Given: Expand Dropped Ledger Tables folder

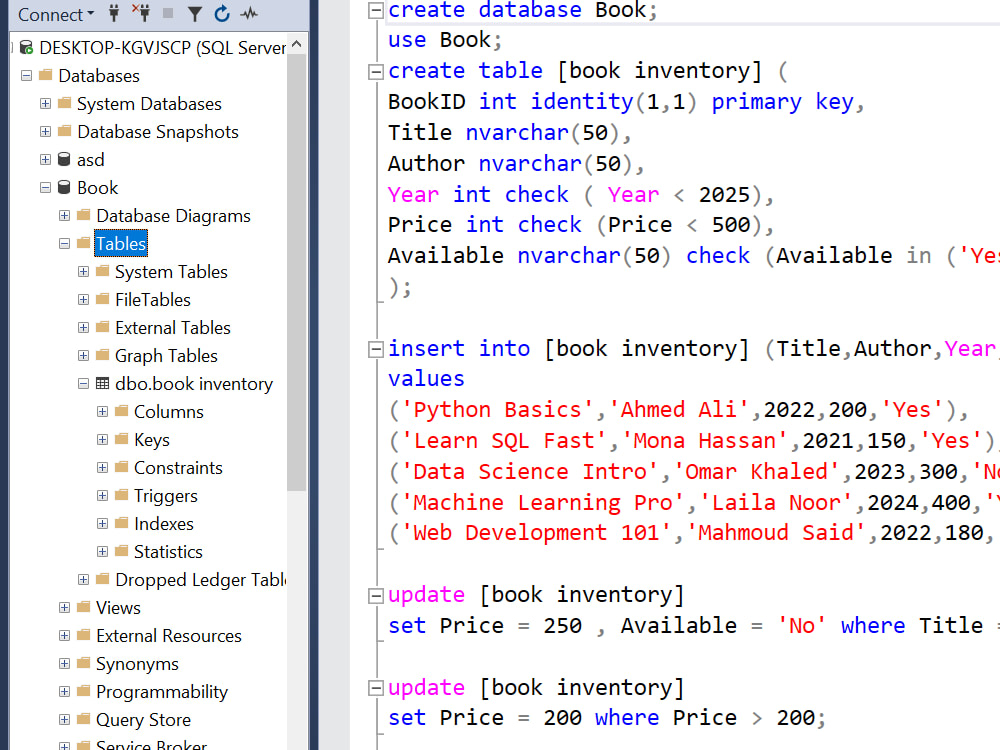Looking at the screenshot, I should (x=84, y=580).
